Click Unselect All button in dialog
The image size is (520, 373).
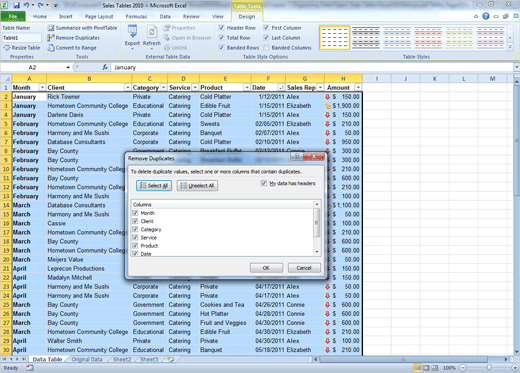[197, 186]
